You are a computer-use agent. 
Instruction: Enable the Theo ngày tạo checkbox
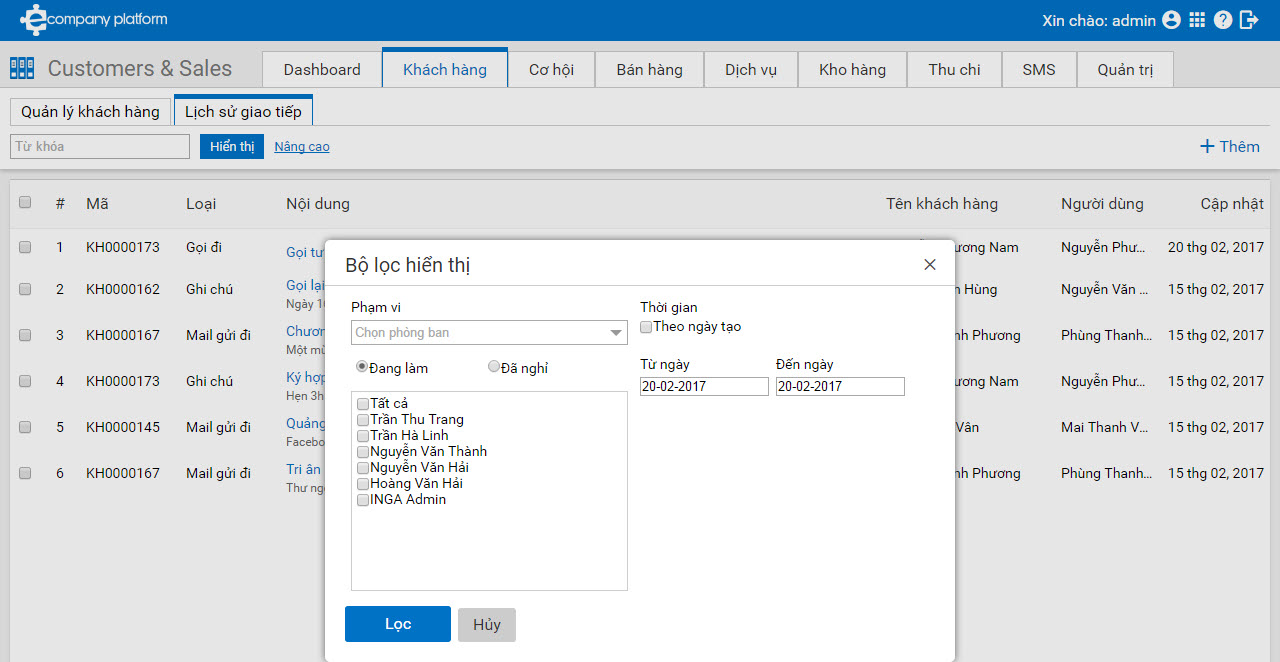point(646,327)
